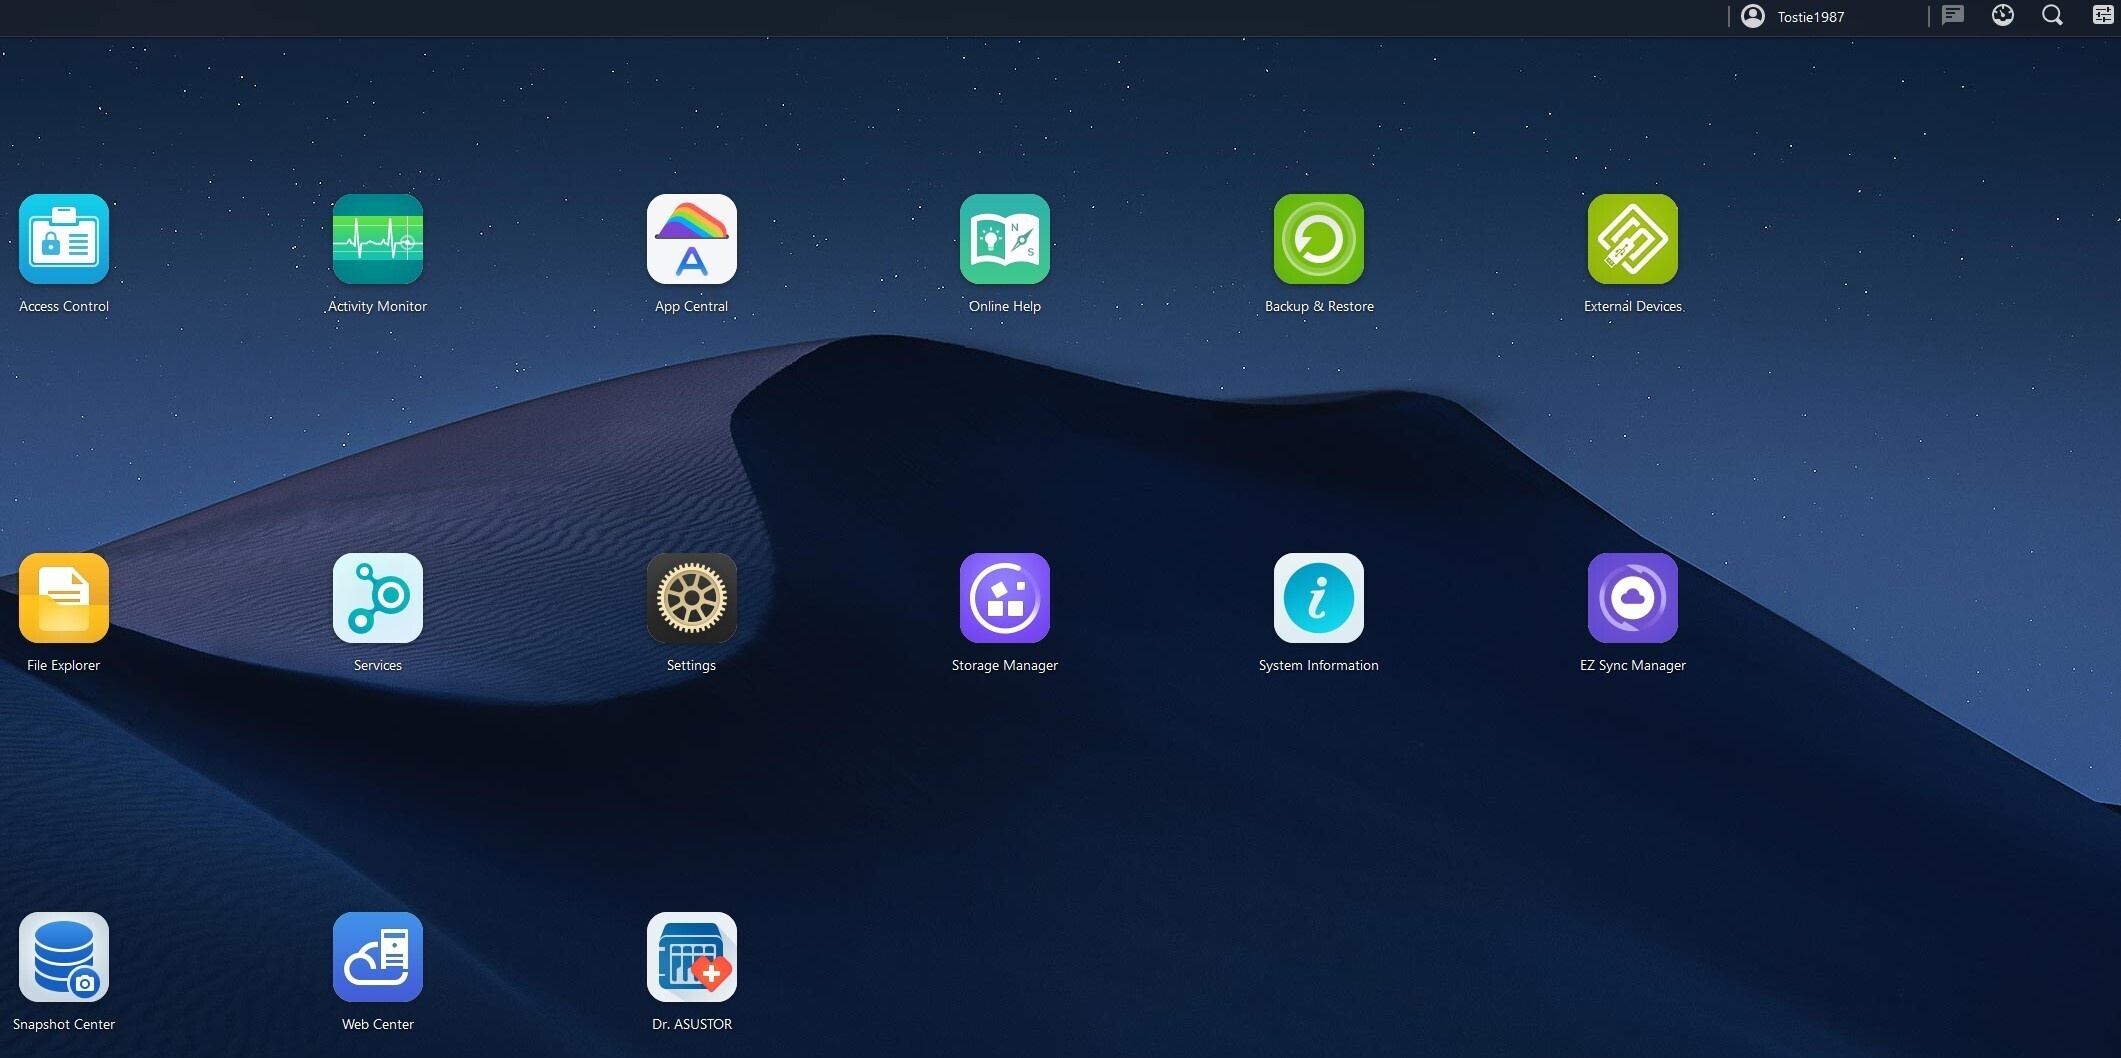
Task: Open App Central
Action: click(x=692, y=239)
